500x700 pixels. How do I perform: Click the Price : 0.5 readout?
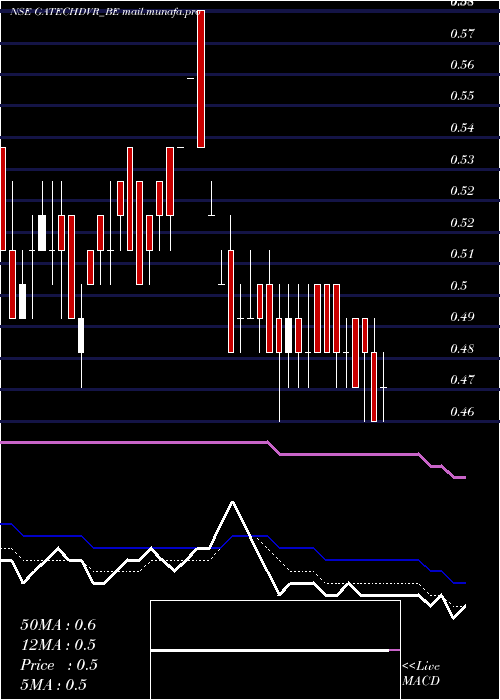[59, 665]
